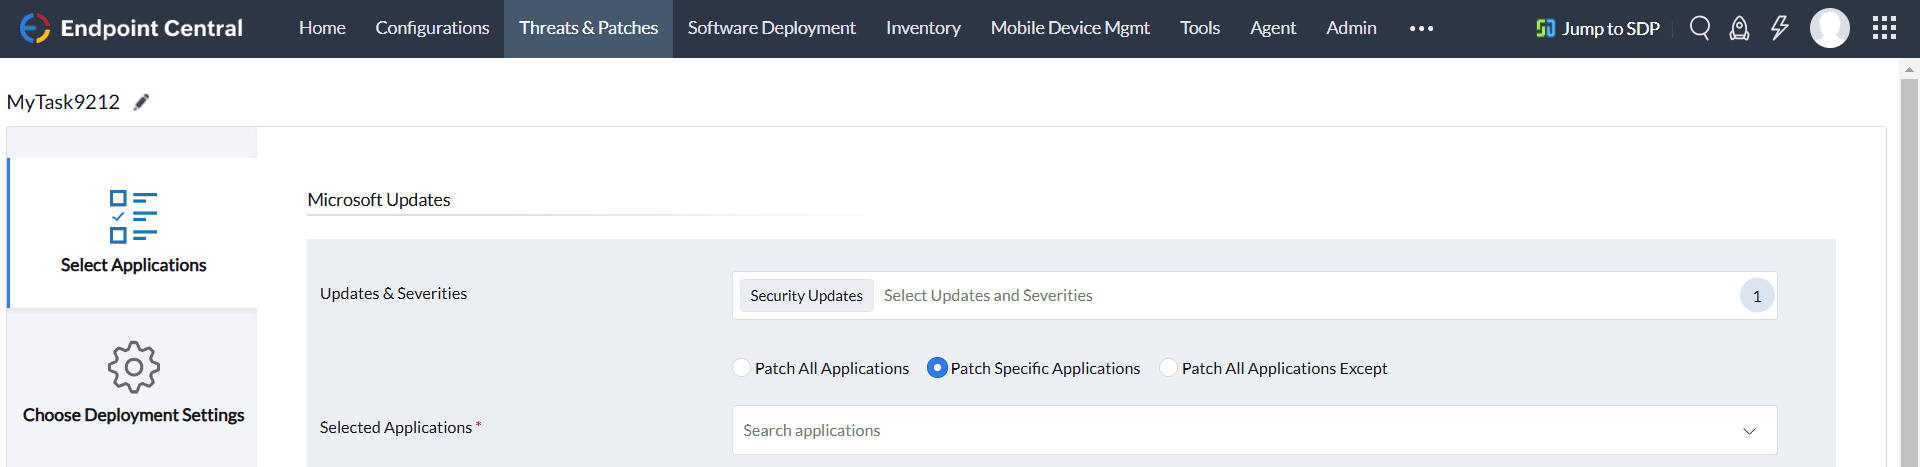Click the Choose Deployment Settings gear icon
The image size is (1920, 467).
coord(133,367)
